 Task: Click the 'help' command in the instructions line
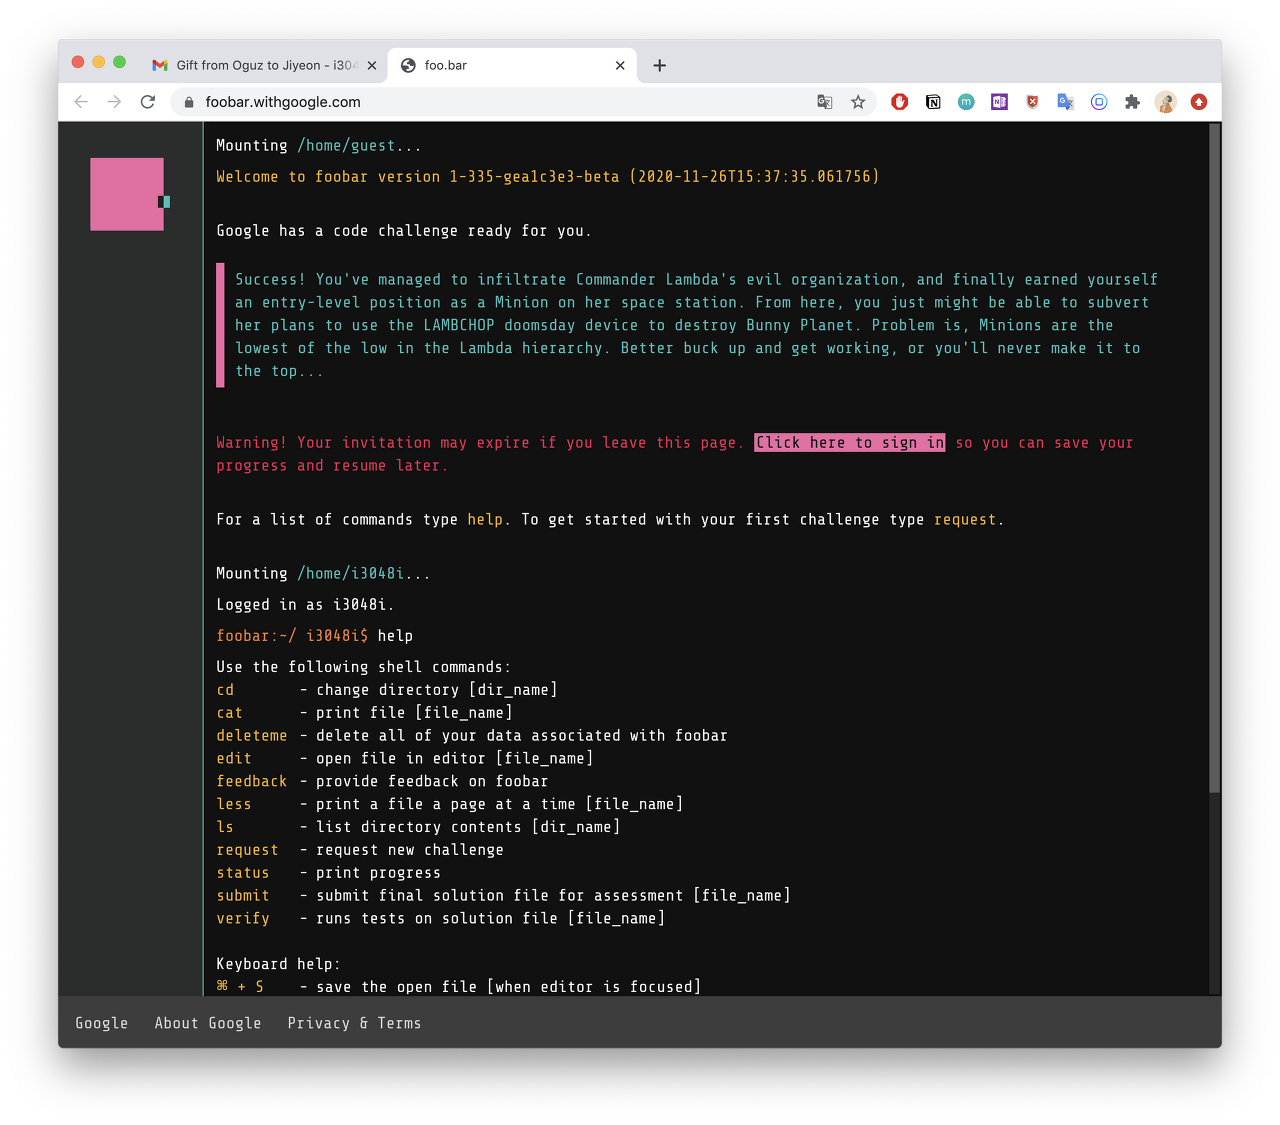[485, 520]
